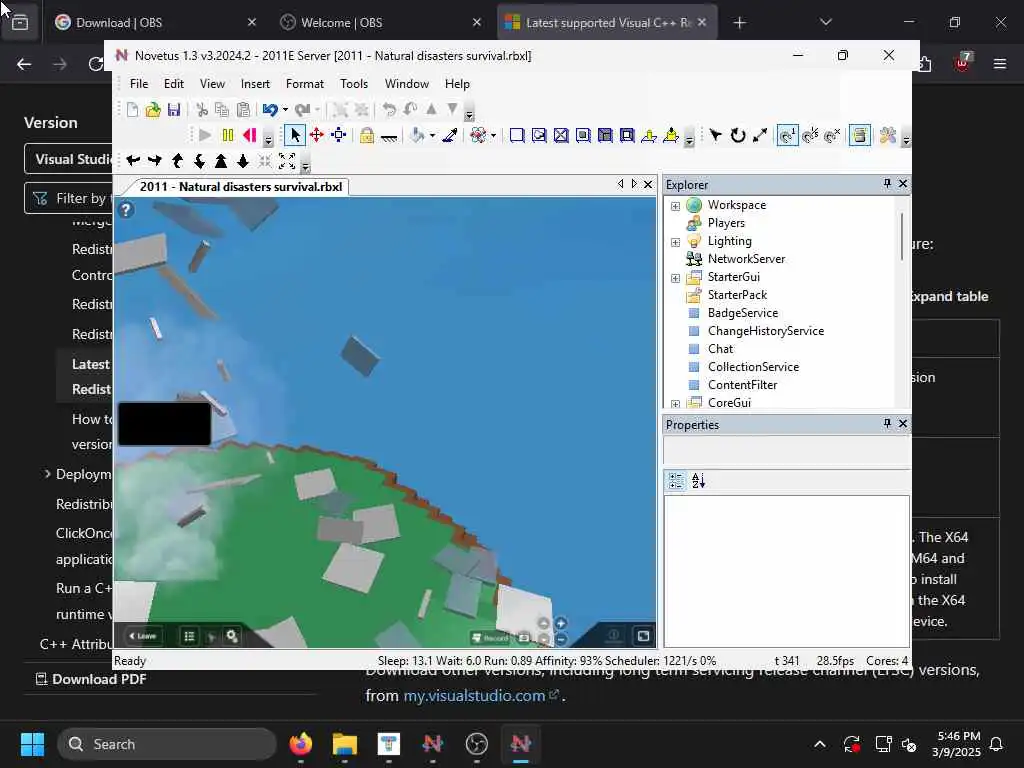Choose the Studs surface tool
This screenshot has width=1024, height=768.
point(583,135)
